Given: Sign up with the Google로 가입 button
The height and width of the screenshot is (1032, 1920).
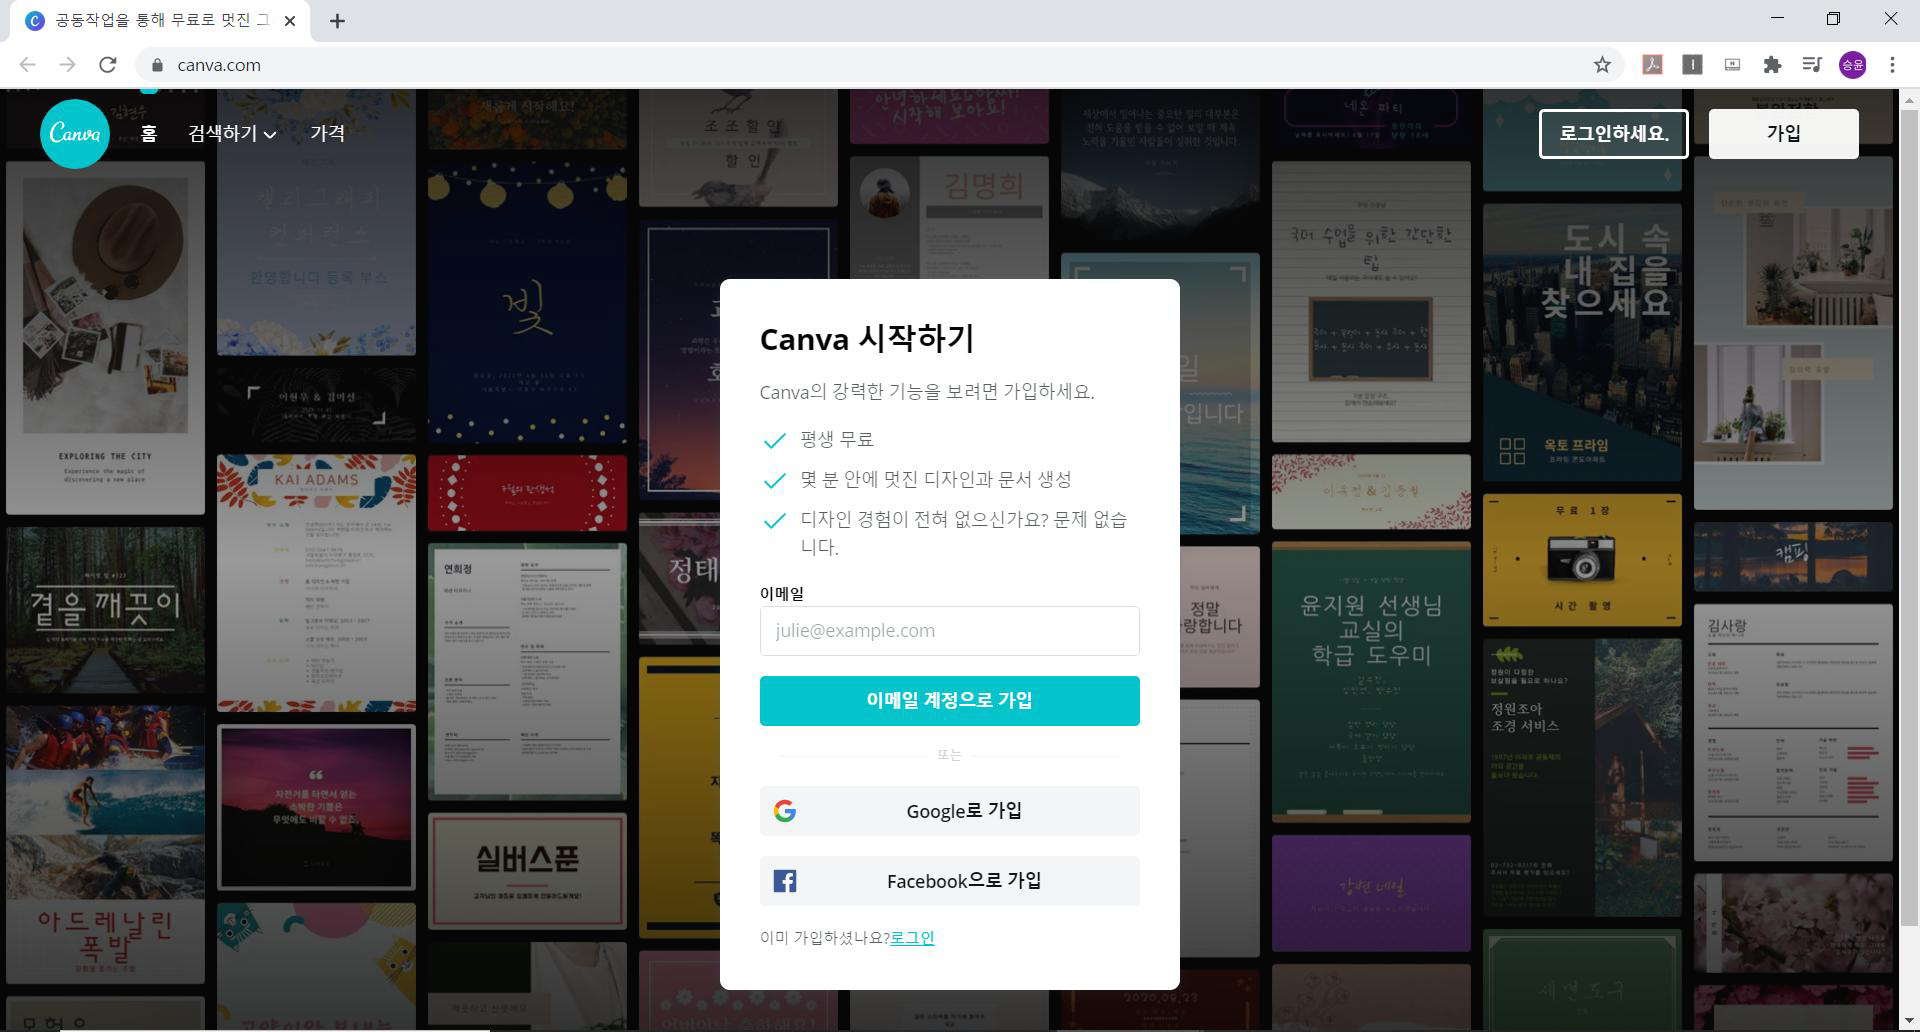Looking at the screenshot, I should (x=949, y=811).
